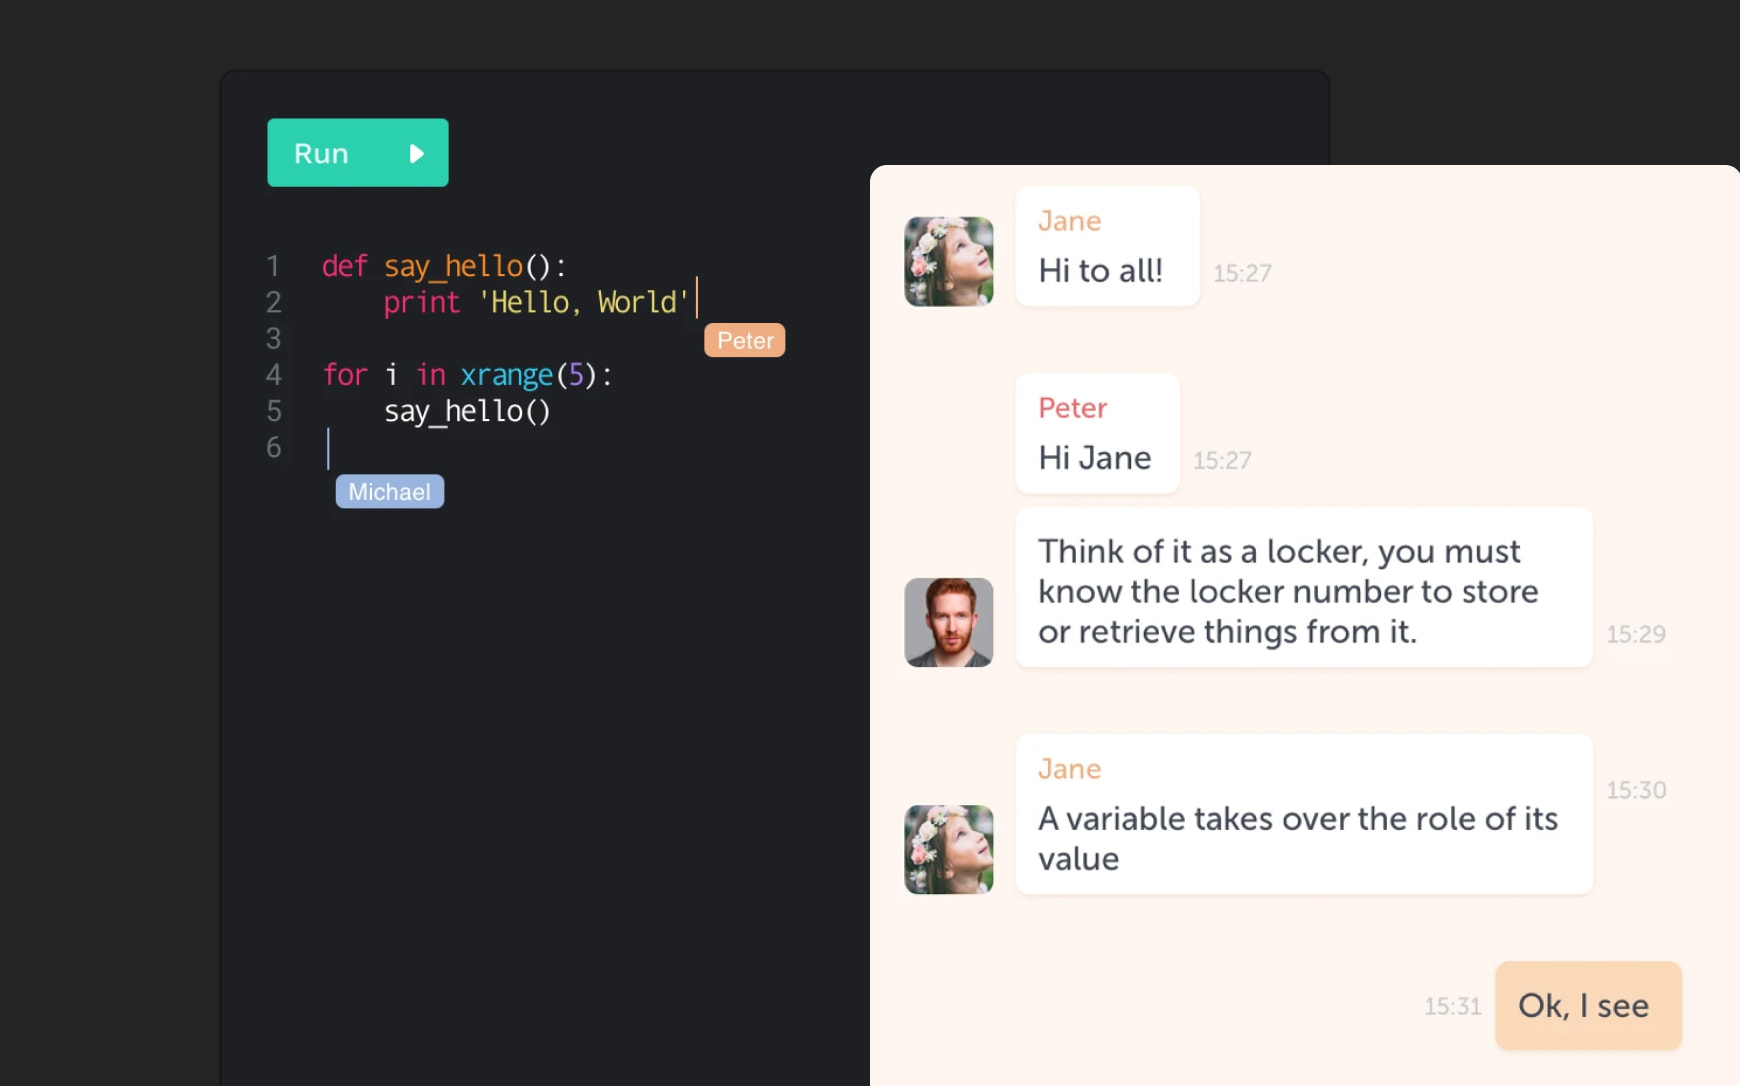Click line number 6 in the gutter
Viewport: 1740px width, 1086px height.
(x=273, y=447)
